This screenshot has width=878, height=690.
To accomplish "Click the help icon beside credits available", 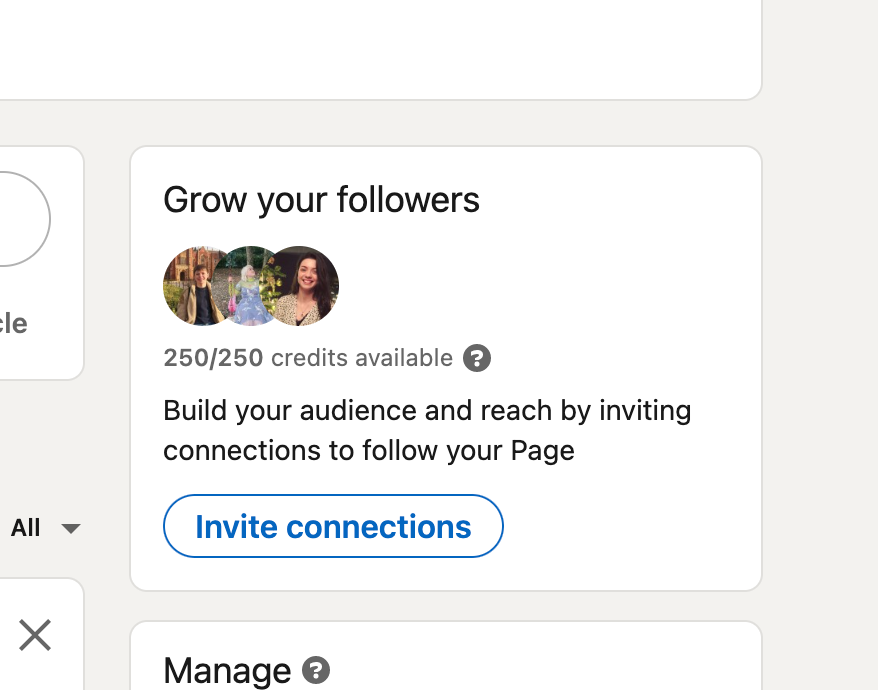I will coord(477,358).
